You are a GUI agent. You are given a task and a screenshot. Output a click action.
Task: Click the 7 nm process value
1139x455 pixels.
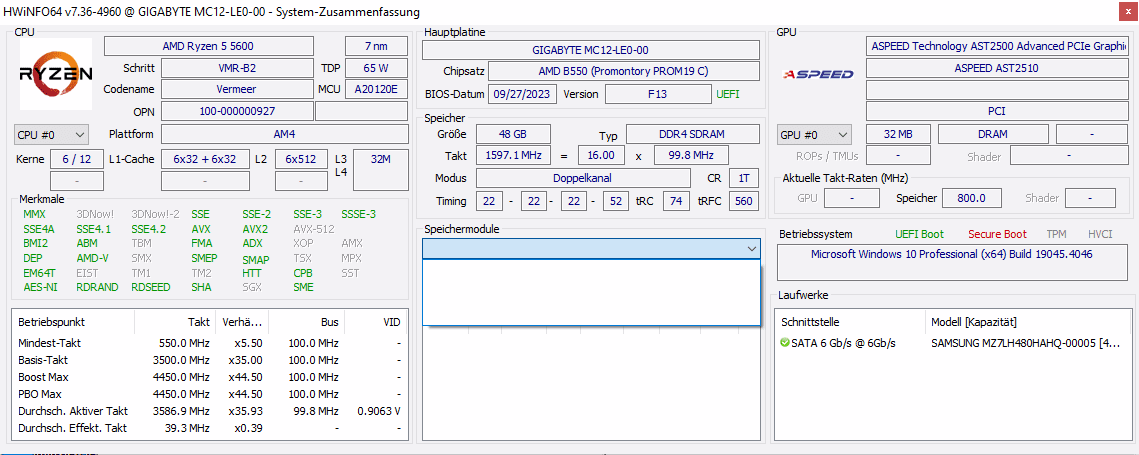[x=376, y=47]
